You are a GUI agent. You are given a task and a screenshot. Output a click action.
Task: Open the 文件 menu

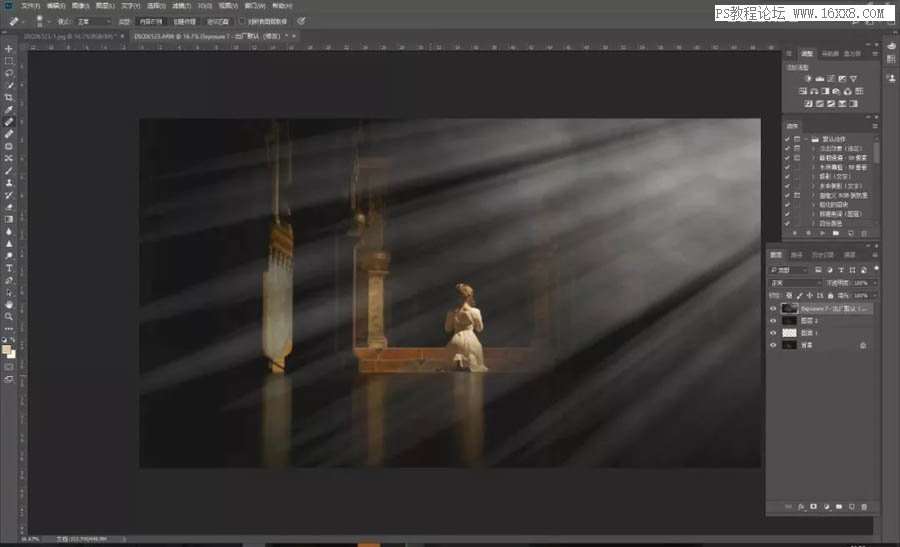coord(30,6)
